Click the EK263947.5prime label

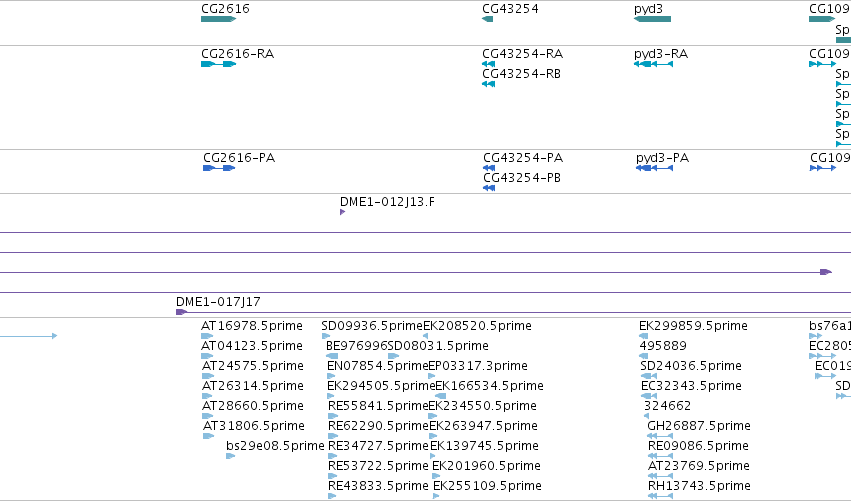pyautogui.click(x=483, y=426)
